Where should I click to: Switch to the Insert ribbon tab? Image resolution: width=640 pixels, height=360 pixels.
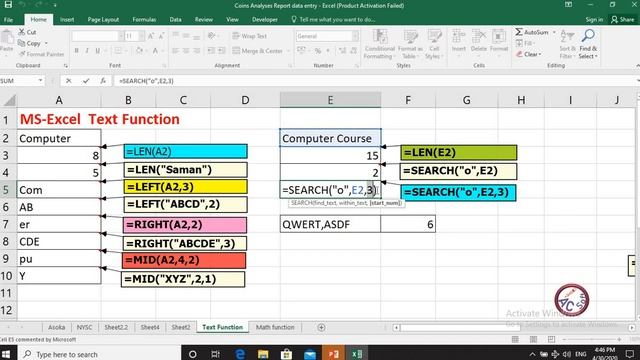click(x=67, y=20)
